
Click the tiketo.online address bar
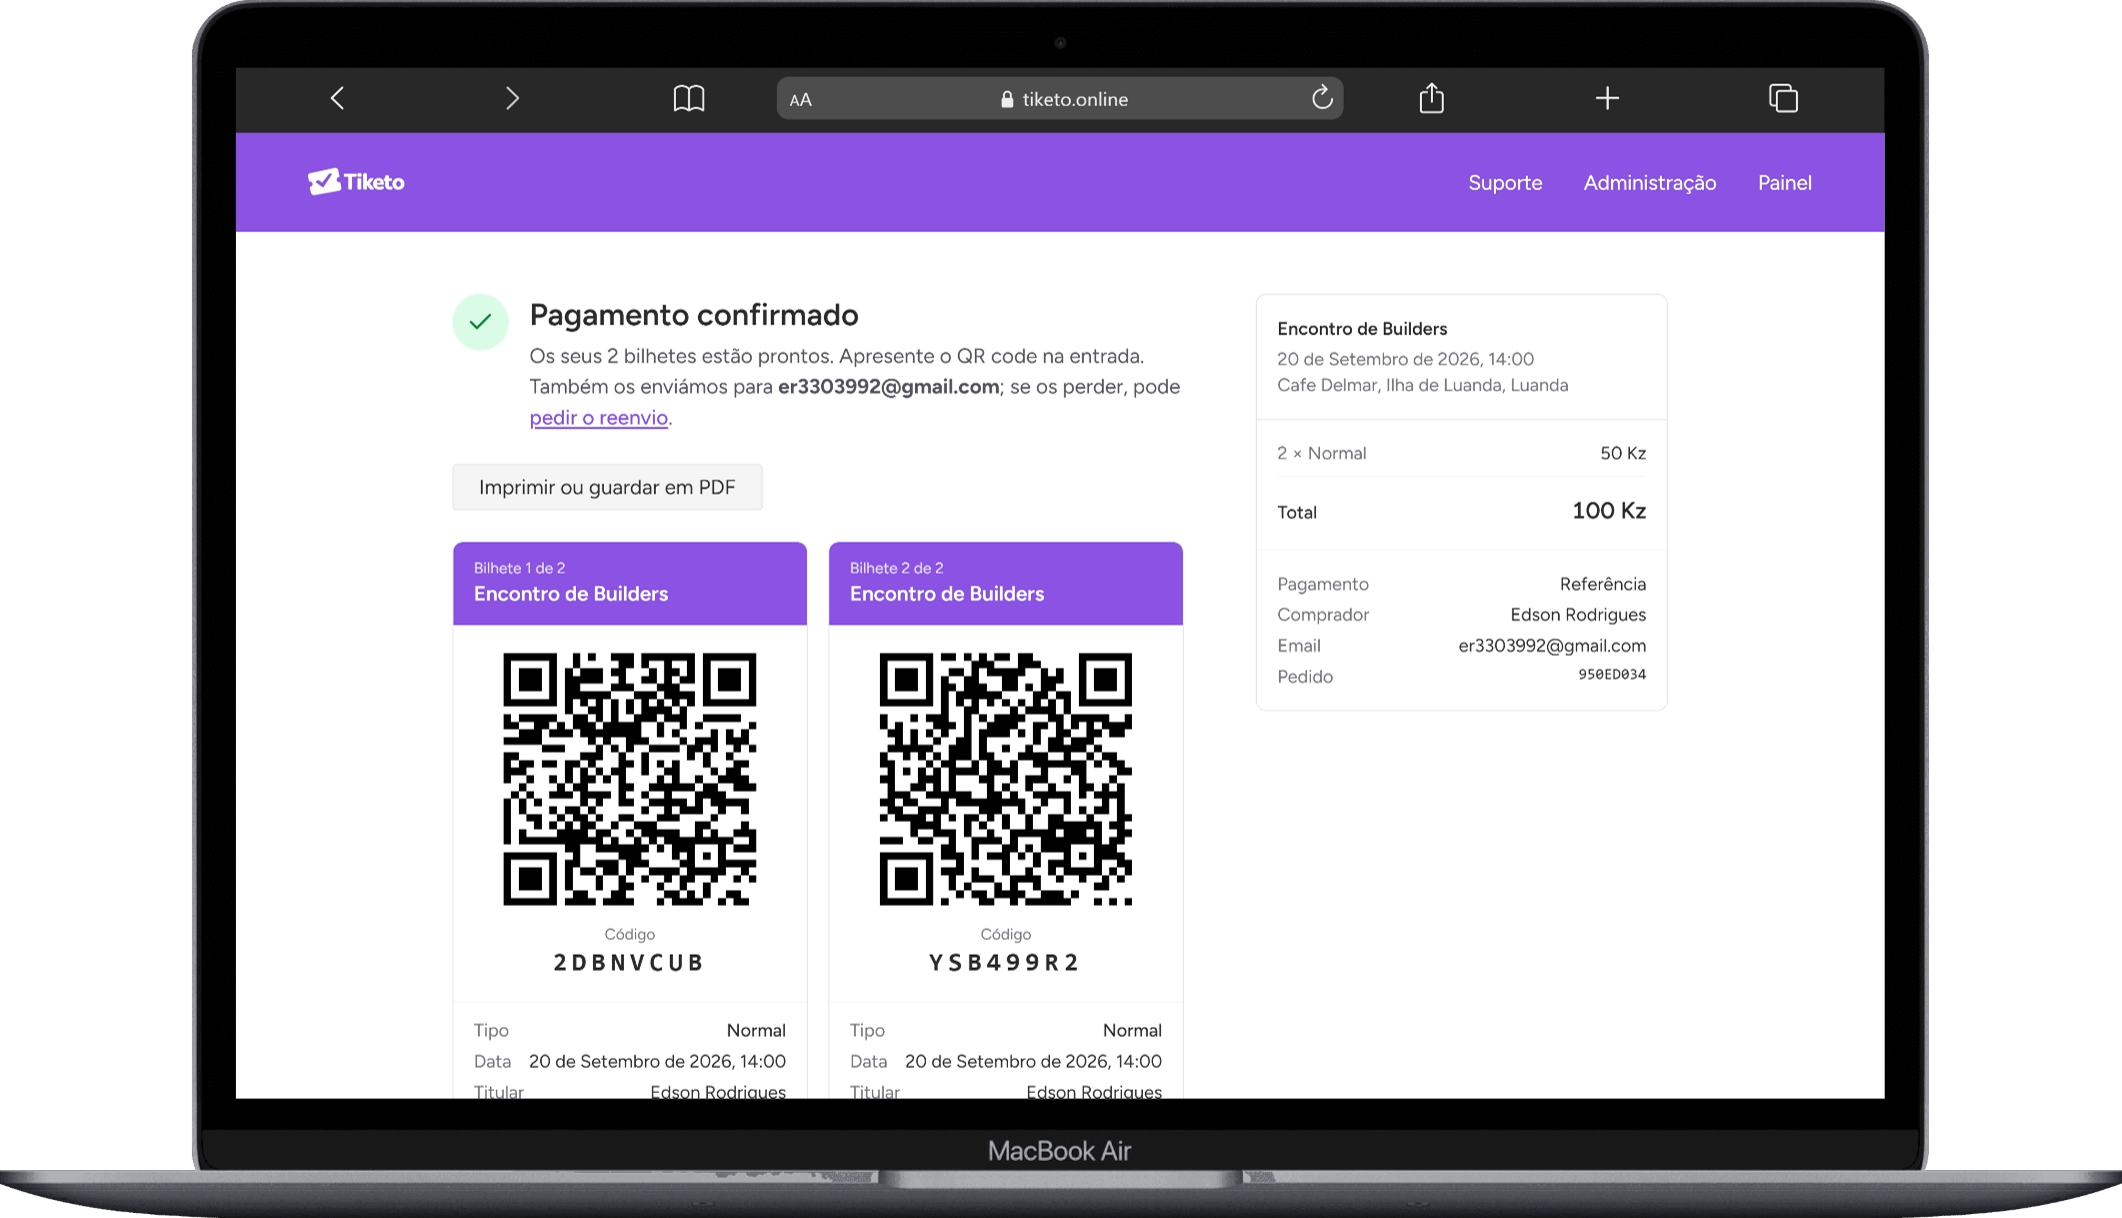[1060, 99]
